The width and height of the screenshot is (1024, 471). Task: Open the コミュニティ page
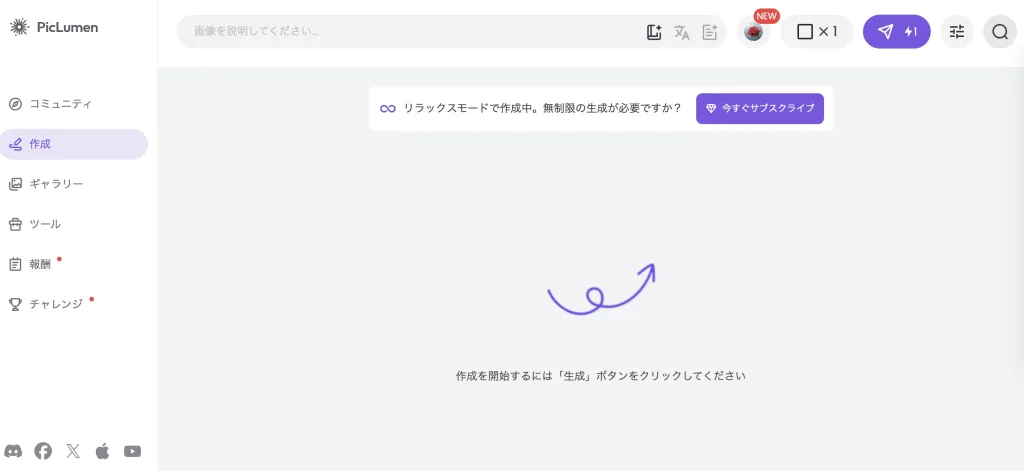click(51, 104)
